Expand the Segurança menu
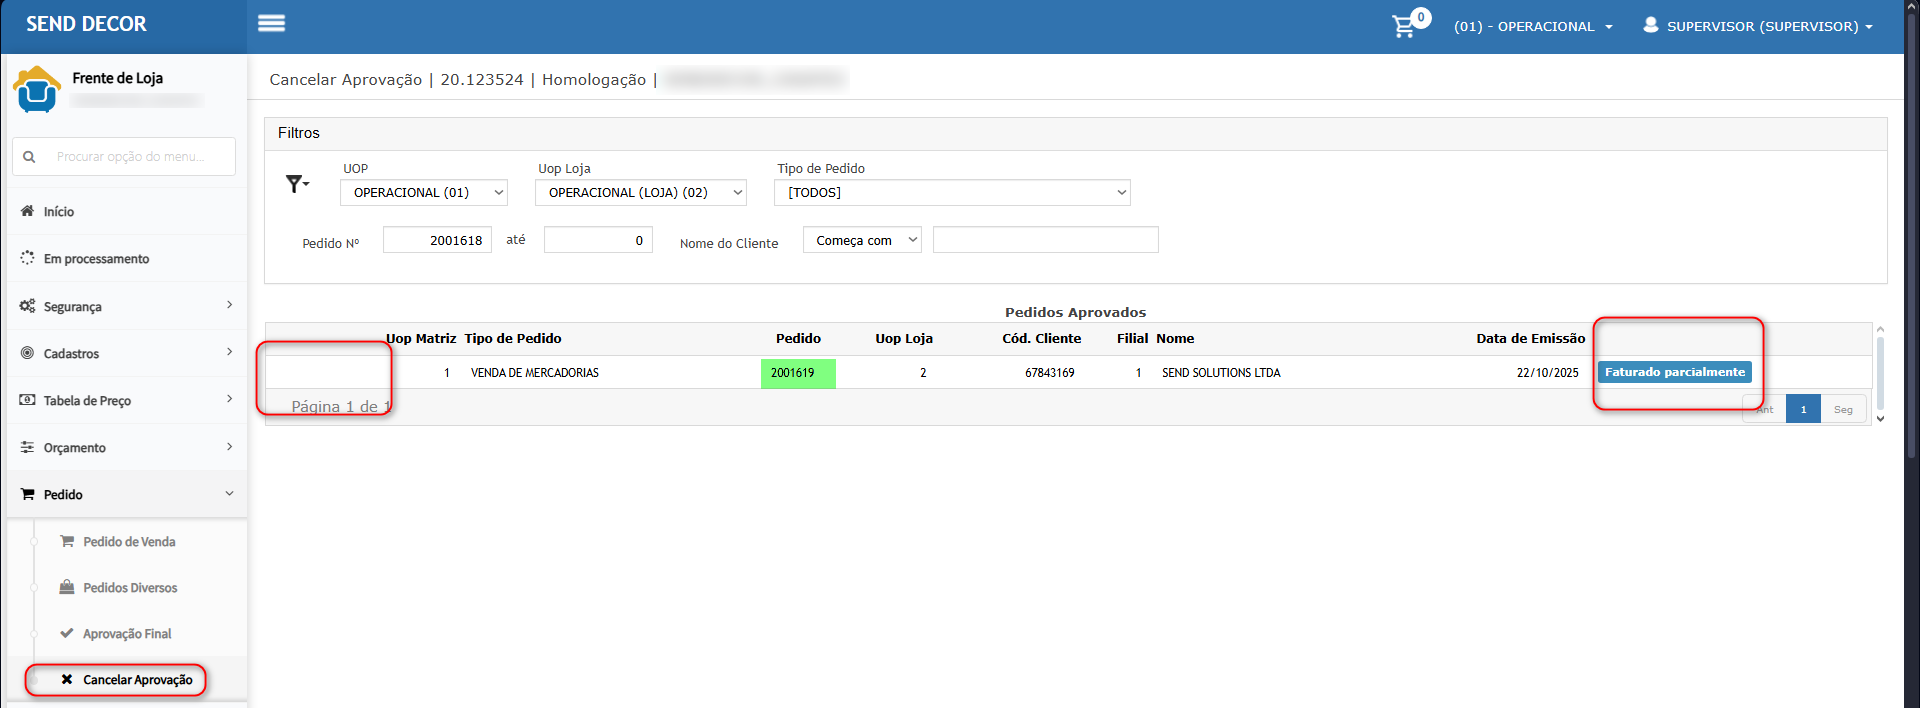Image resolution: width=1920 pixels, height=708 pixels. click(126, 306)
